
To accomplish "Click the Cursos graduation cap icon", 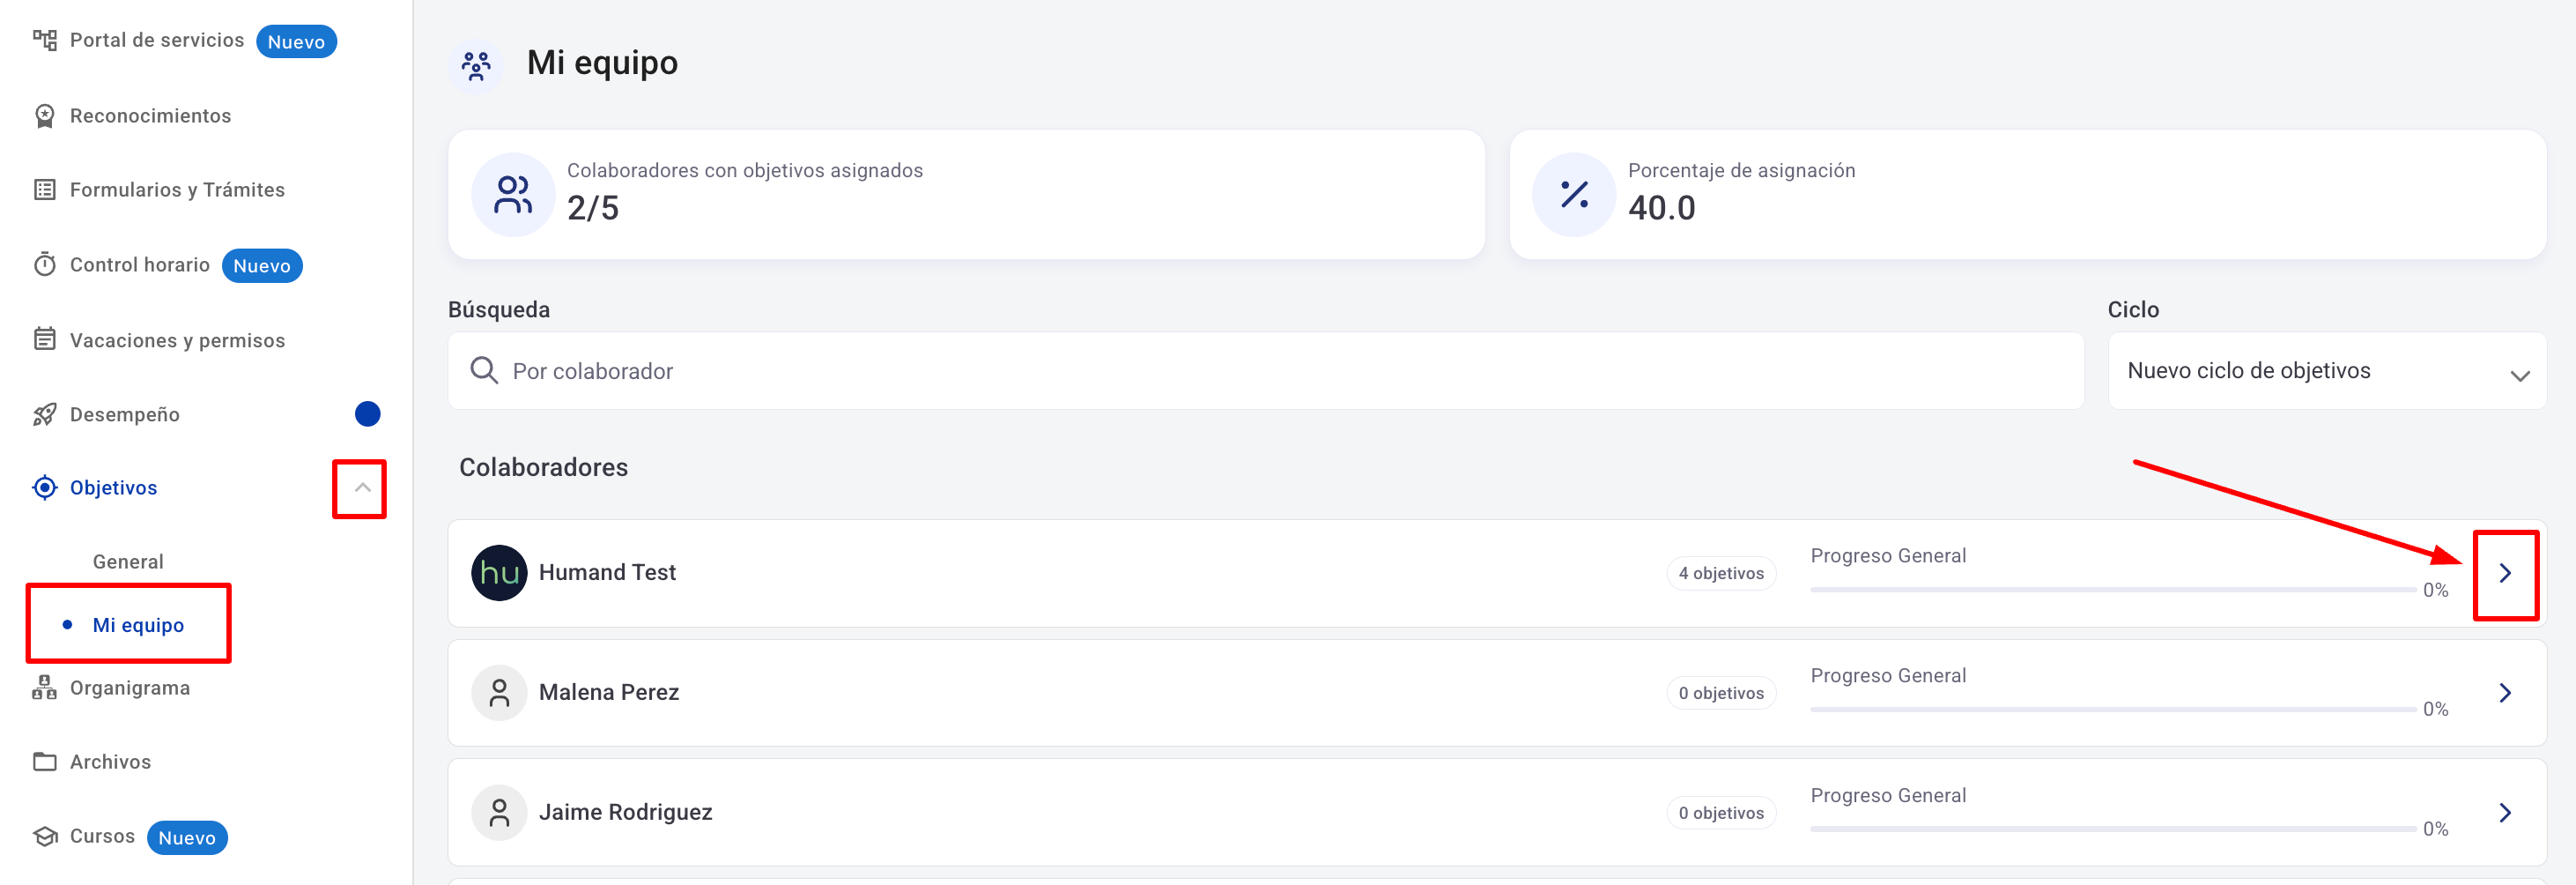I will point(44,836).
